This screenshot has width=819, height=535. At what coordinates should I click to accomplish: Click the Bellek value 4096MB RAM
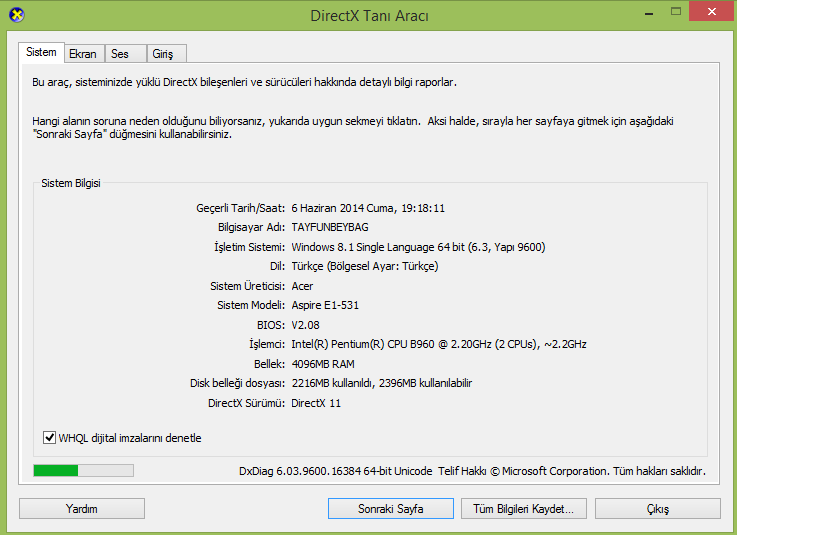[x=323, y=364]
